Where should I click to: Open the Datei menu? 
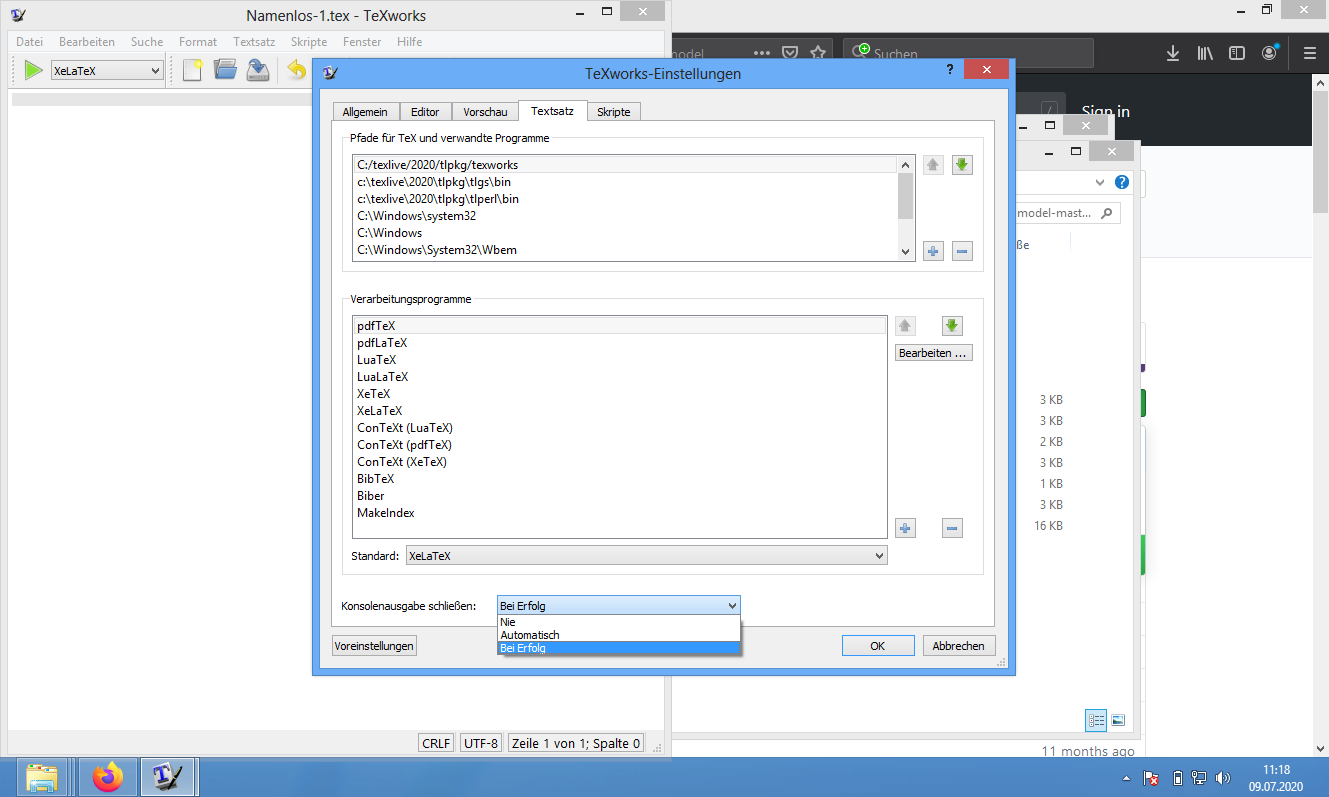[30, 42]
